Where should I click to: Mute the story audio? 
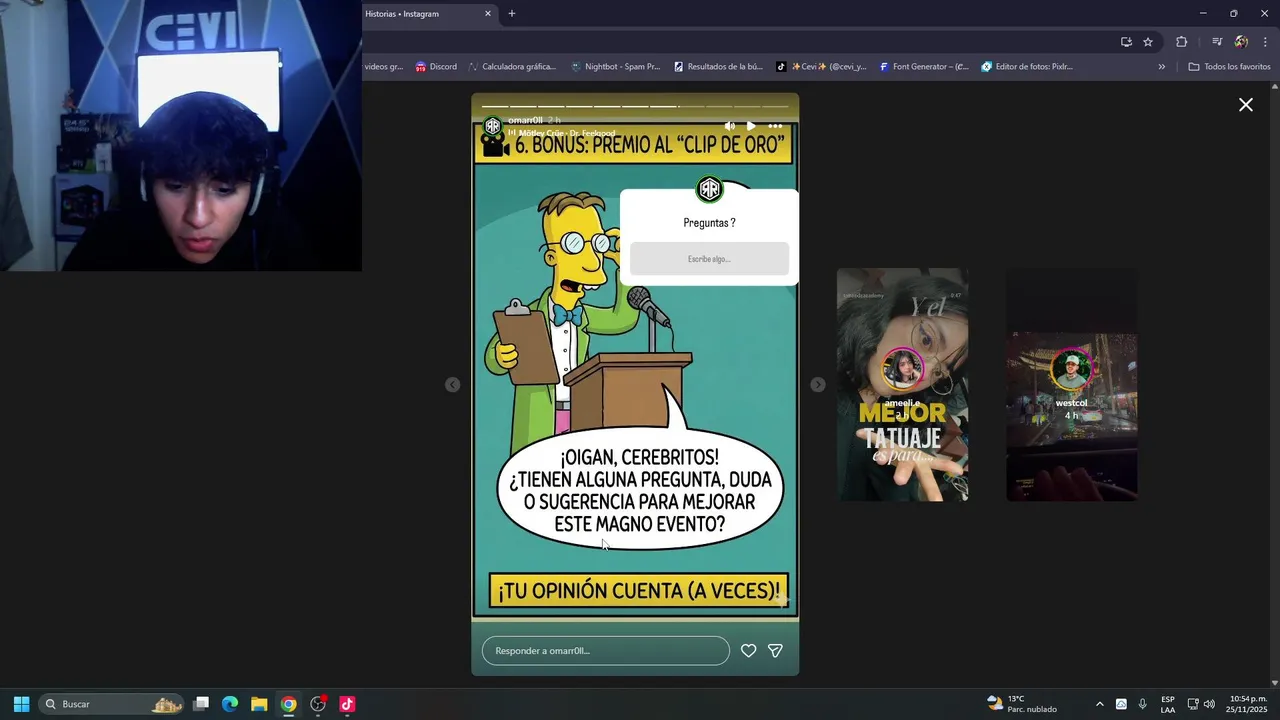click(729, 126)
